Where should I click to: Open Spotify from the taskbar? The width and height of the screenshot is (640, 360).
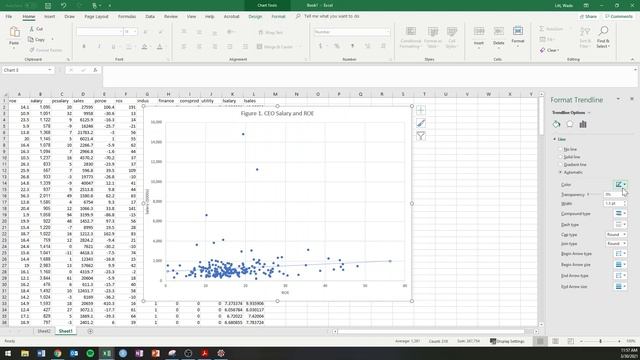click(x=90, y=353)
